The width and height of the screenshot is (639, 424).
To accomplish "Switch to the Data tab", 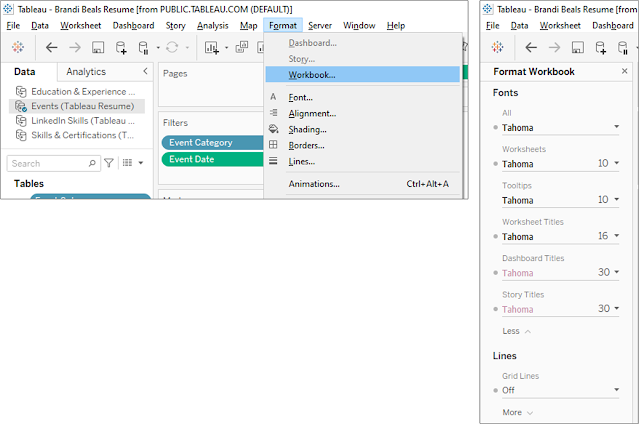I will pyautogui.click(x=24, y=72).
